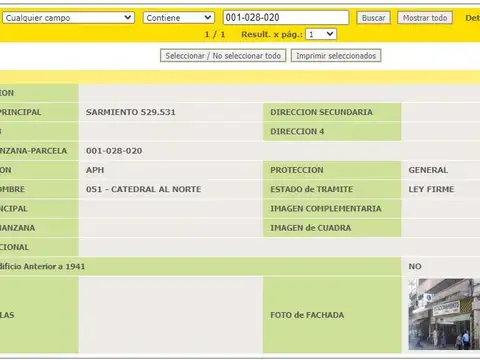Click the IMAGEN COMPLEMENTARIA label cell

click(x=332, y=209)
